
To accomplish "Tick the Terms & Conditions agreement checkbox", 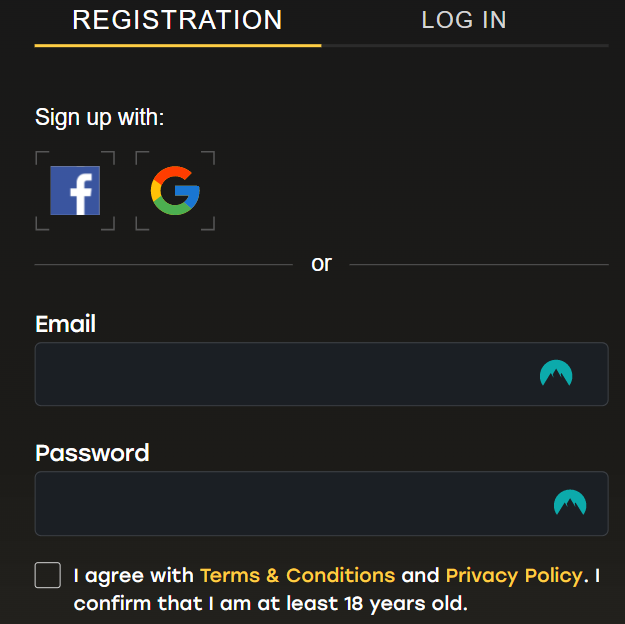I will coord(48,575).
